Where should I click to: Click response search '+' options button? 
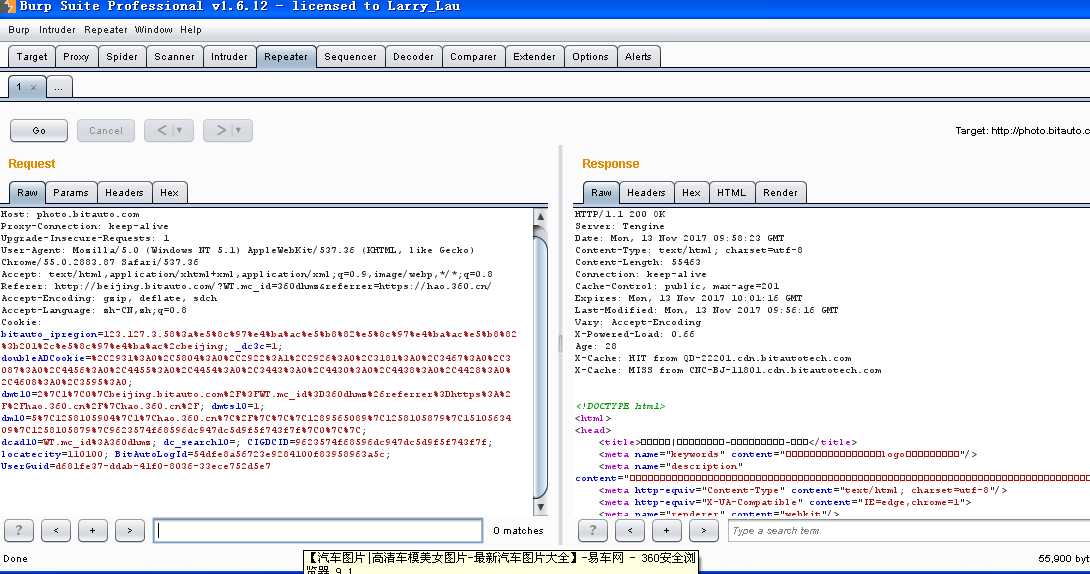point(667,530)
